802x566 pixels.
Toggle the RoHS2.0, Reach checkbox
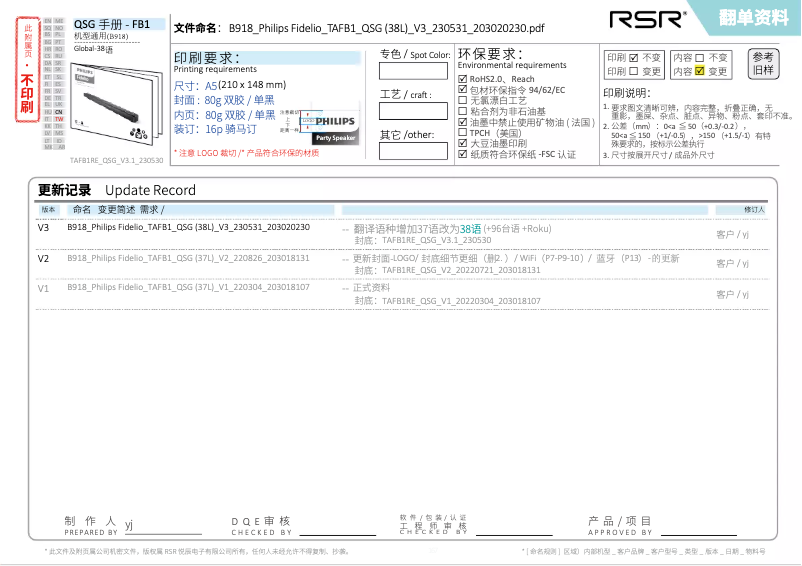point(462,79)
